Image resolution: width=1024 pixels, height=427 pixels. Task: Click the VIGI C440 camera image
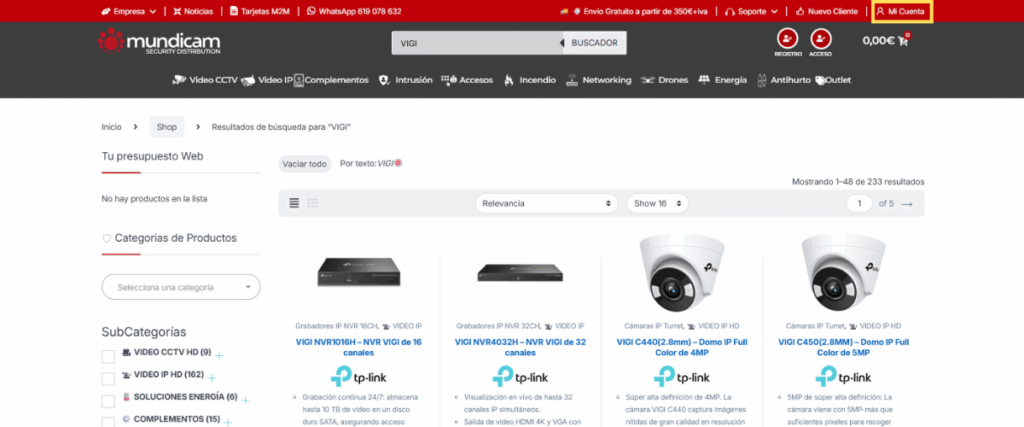click(682, 273)
